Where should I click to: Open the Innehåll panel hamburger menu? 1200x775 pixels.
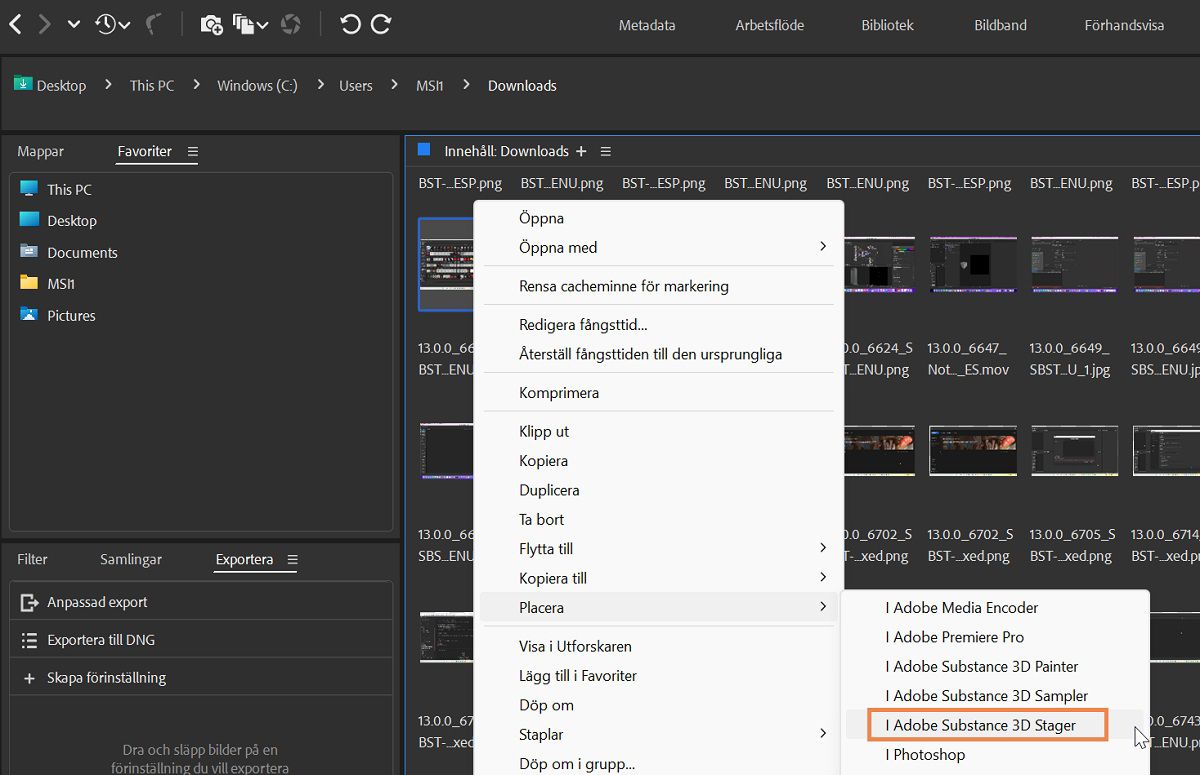(605, 151)
